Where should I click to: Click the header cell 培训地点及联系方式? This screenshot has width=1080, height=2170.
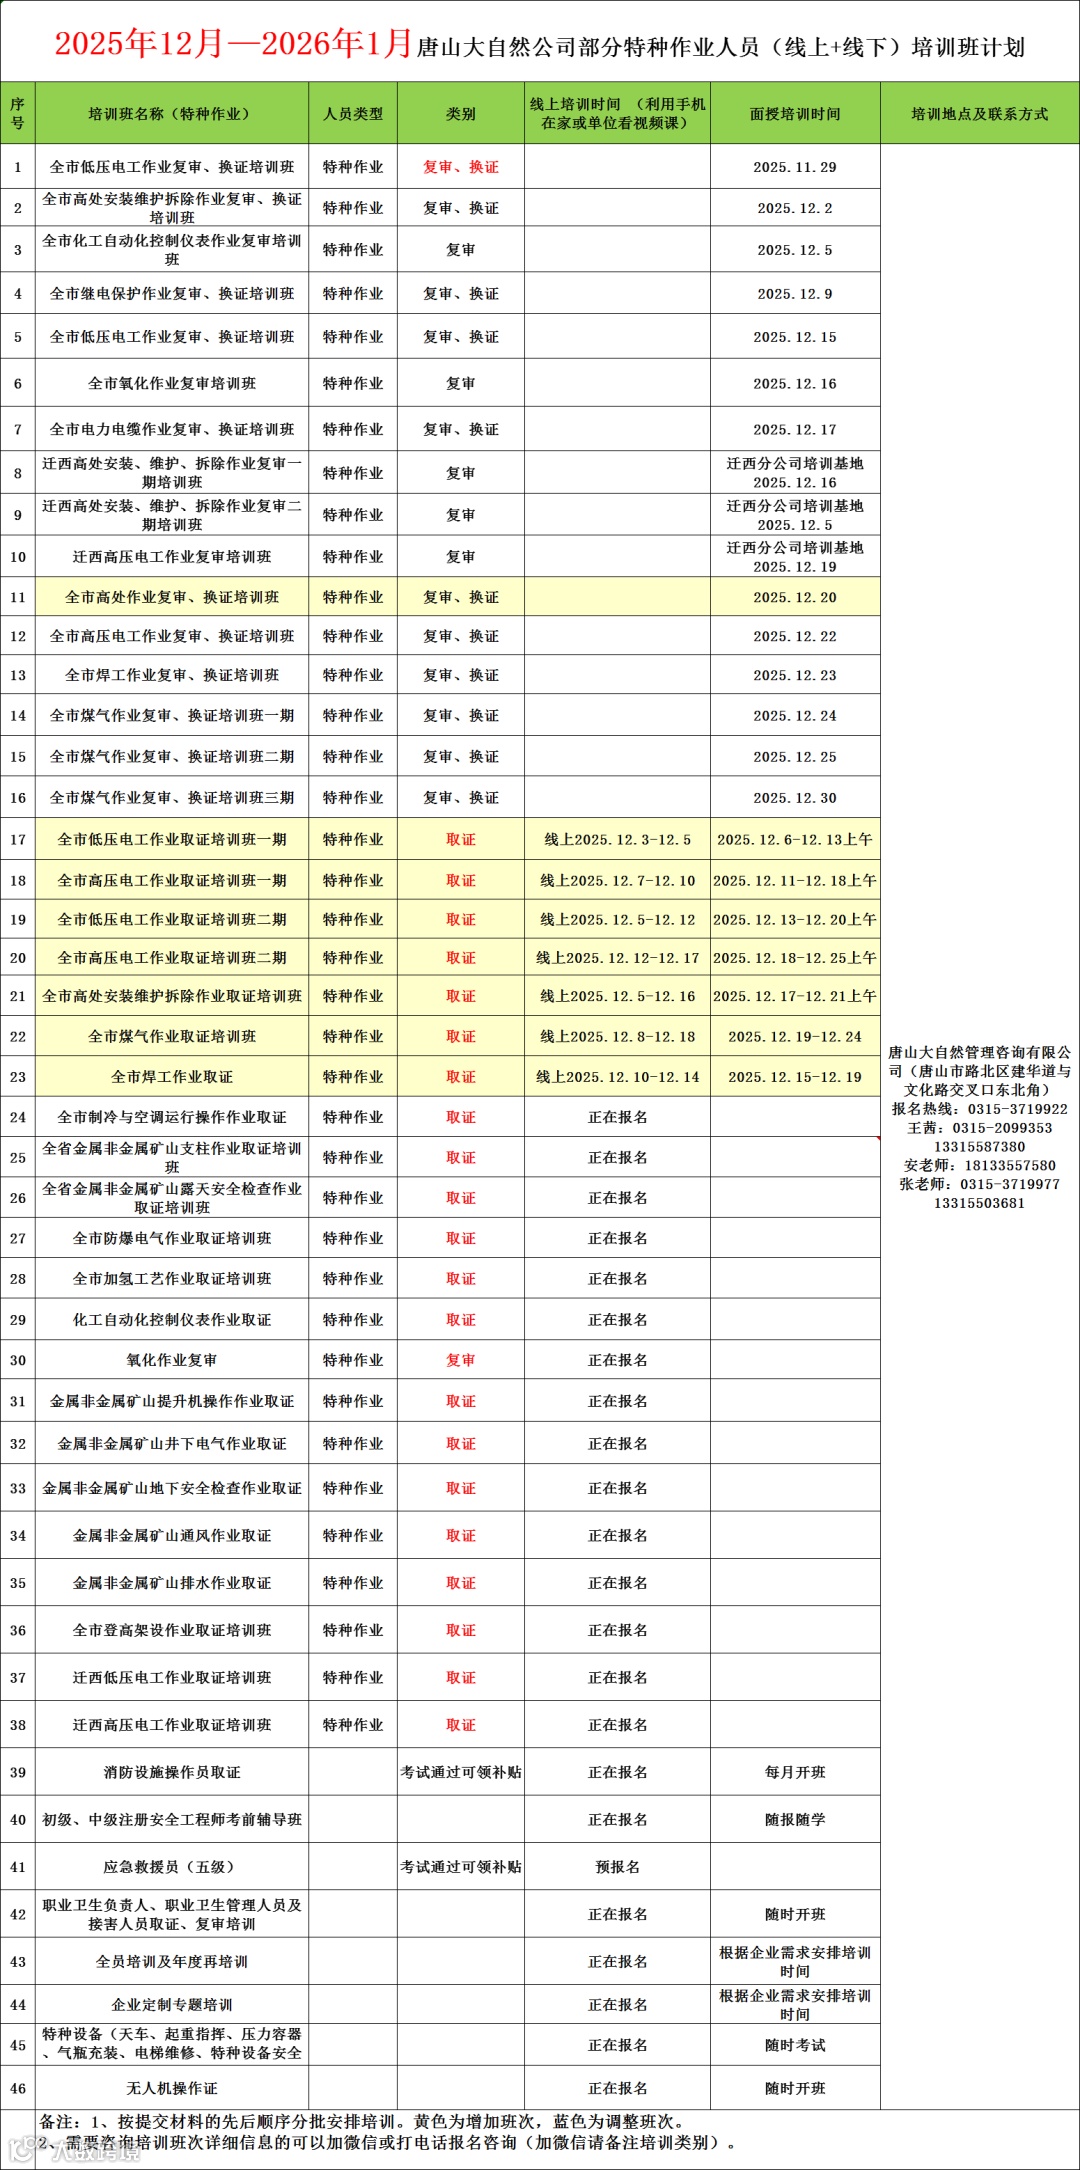point(979,113)
